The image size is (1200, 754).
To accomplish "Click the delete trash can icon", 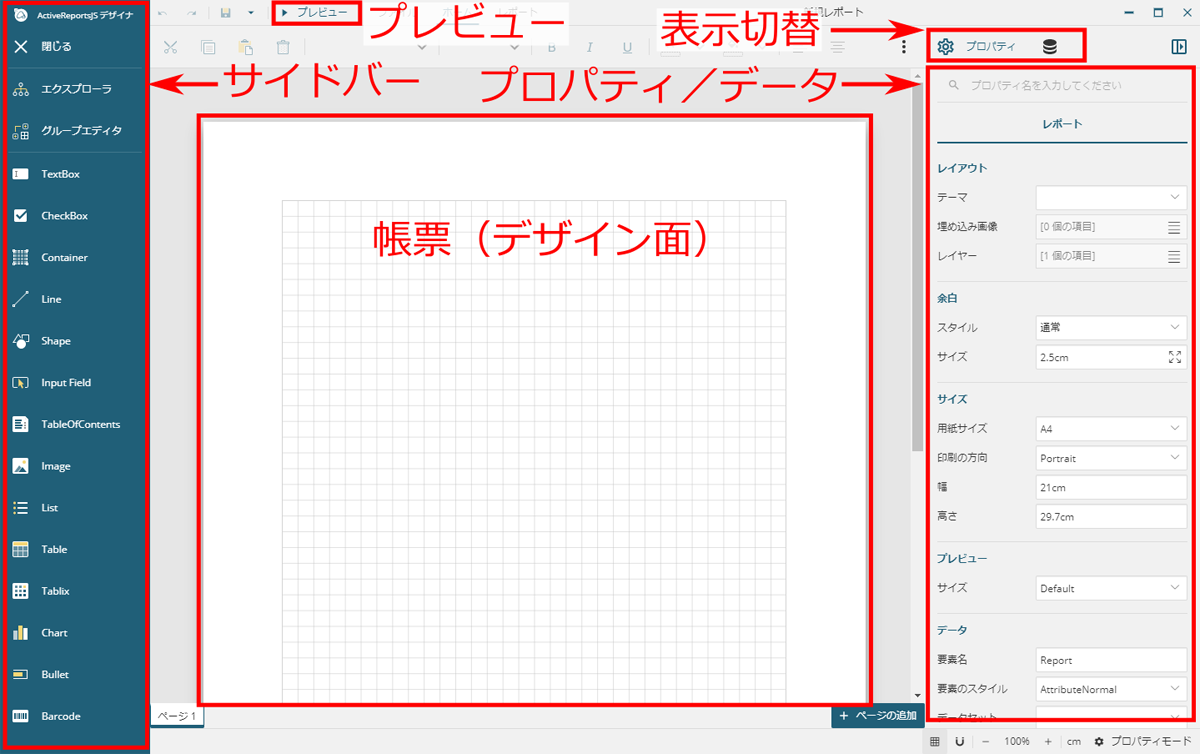I will 284,47.
